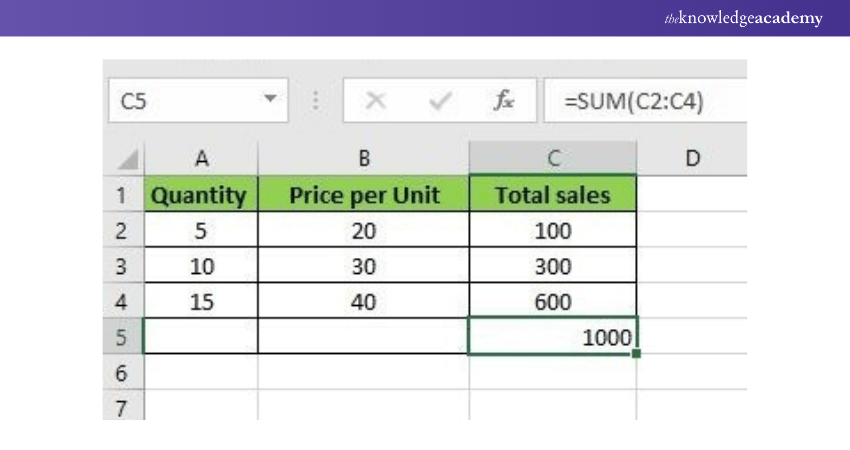Viewport: 850px width, 450px height.
Task: Select column A header
Action: click(202, 158)
